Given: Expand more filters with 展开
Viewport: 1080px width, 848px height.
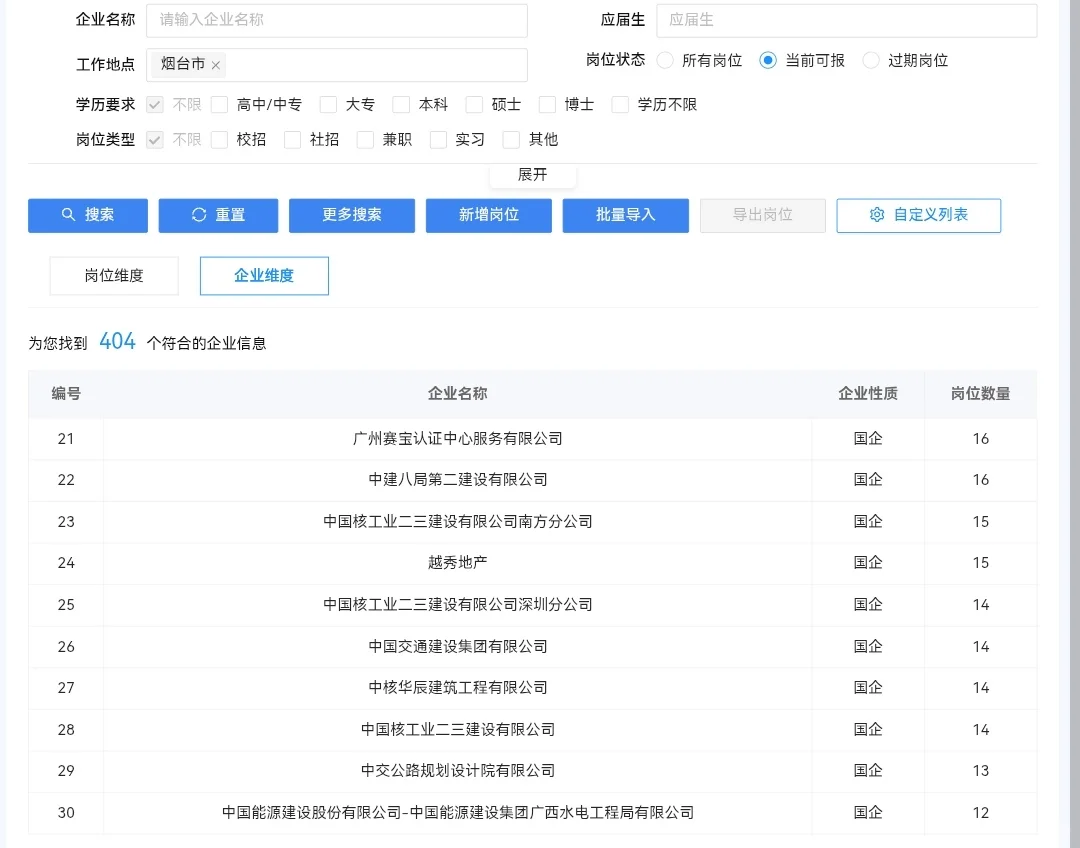Looking at the screenshot, I should [532, 175].
